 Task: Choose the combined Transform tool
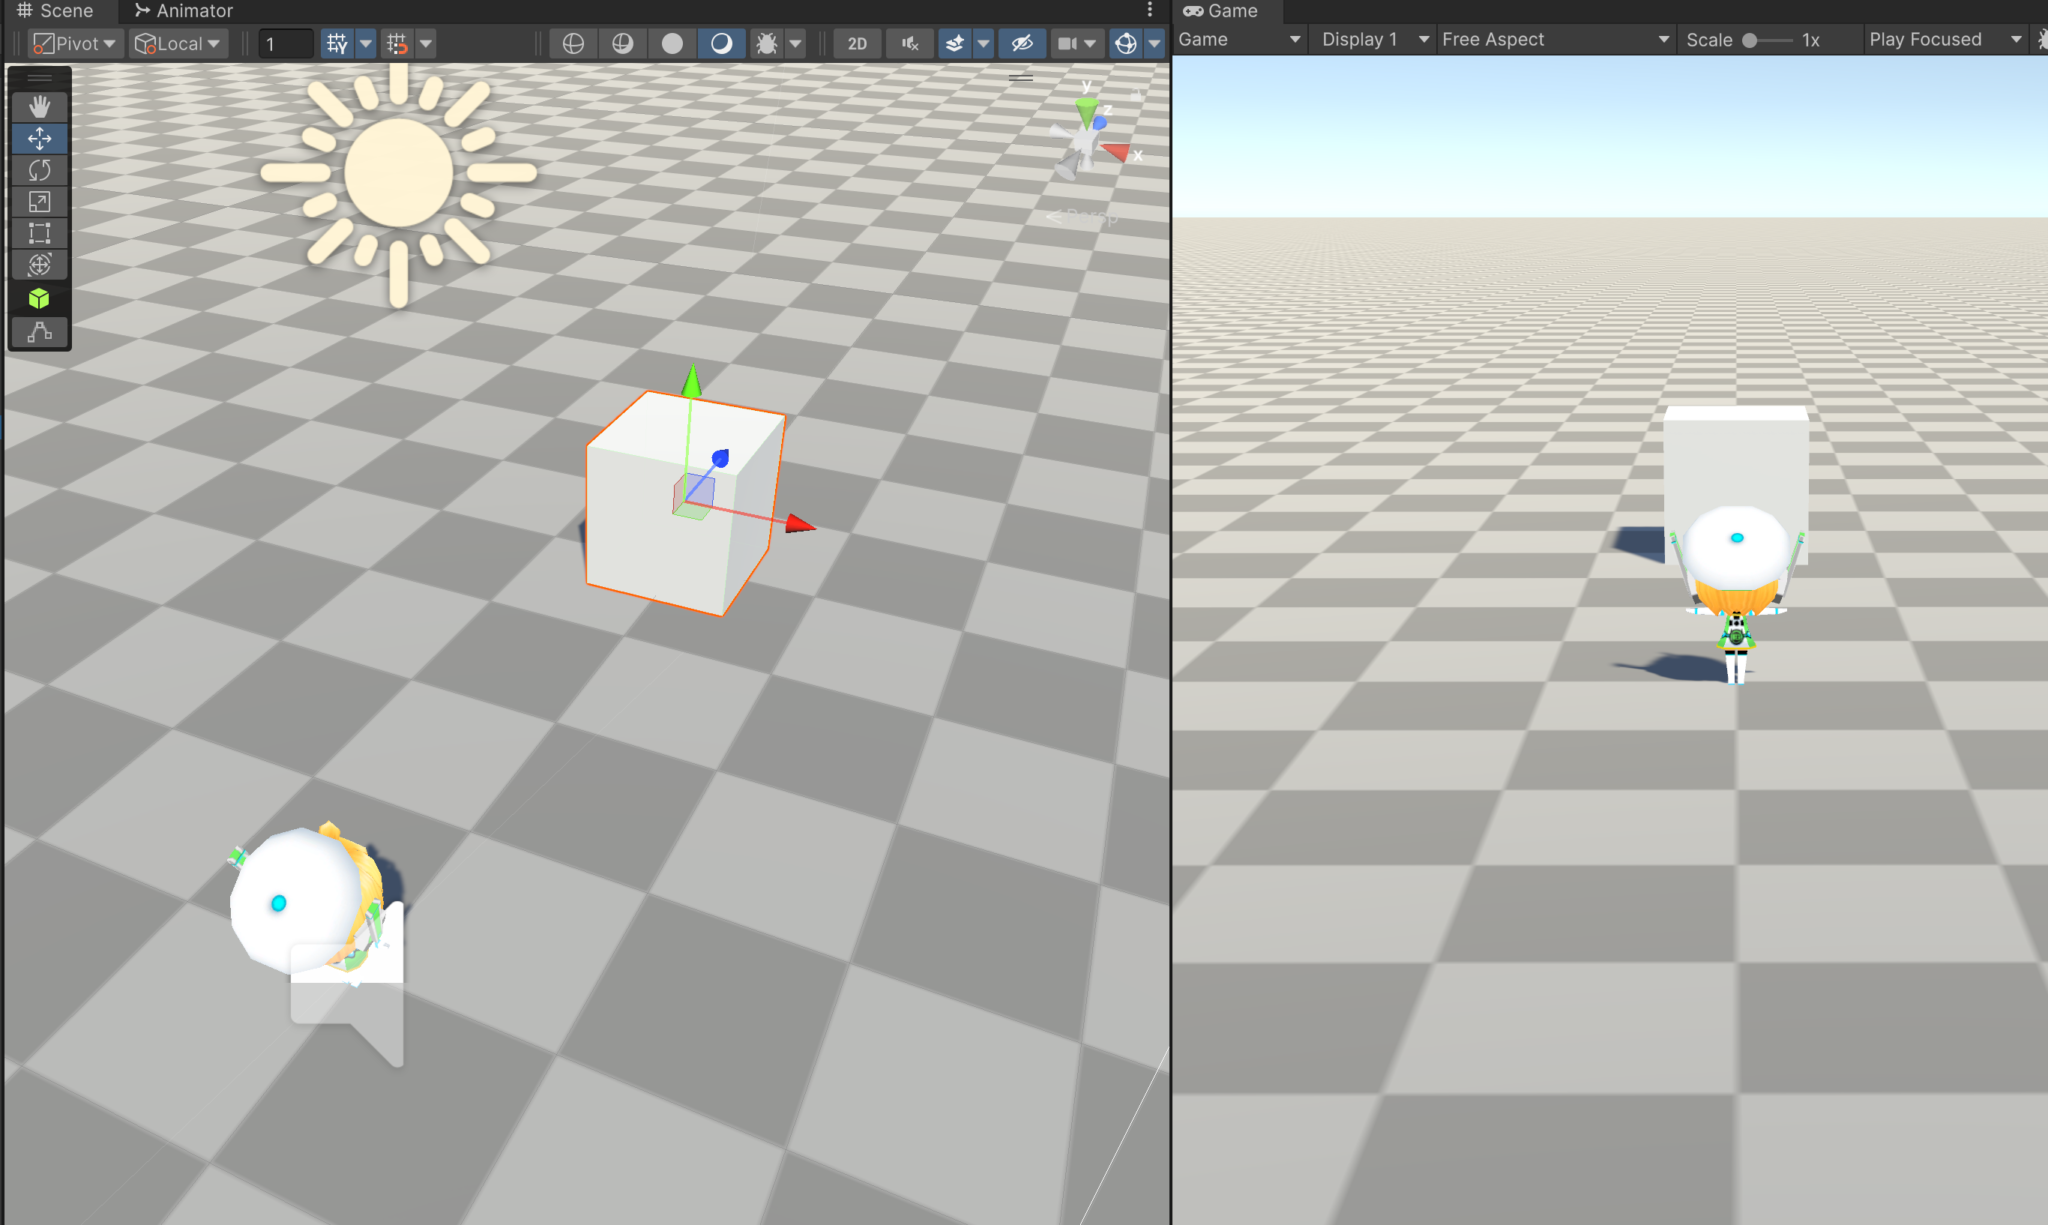[x=39, y=265]
